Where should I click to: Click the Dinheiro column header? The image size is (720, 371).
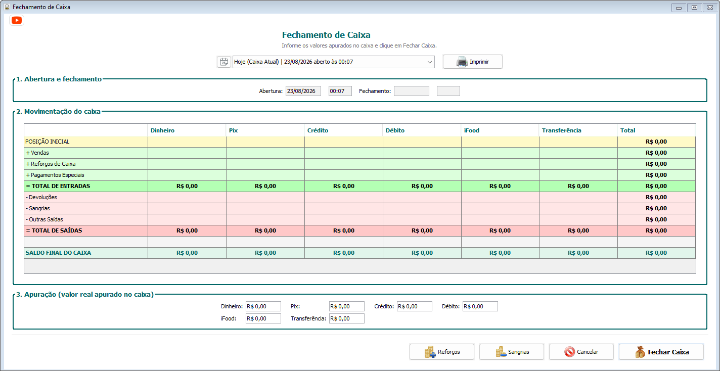[186, 130]
